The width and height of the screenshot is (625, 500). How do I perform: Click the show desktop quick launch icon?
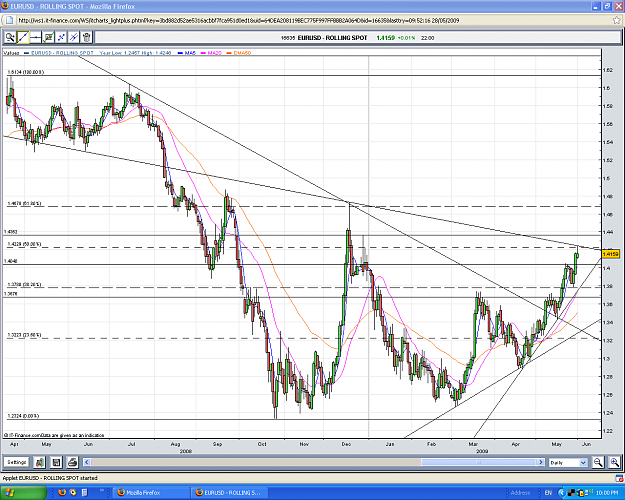point(84,493)
